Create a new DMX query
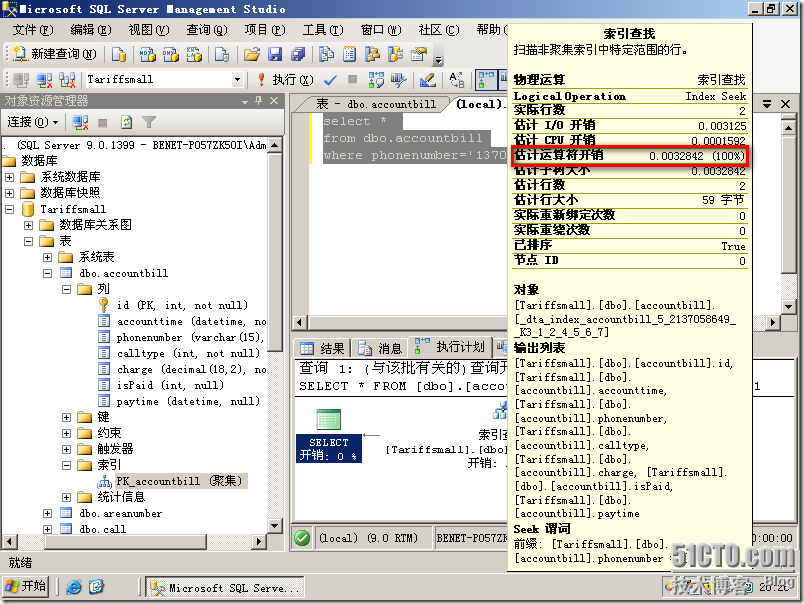Viewport: 804px width, 604px height. [x=171, y=54]
